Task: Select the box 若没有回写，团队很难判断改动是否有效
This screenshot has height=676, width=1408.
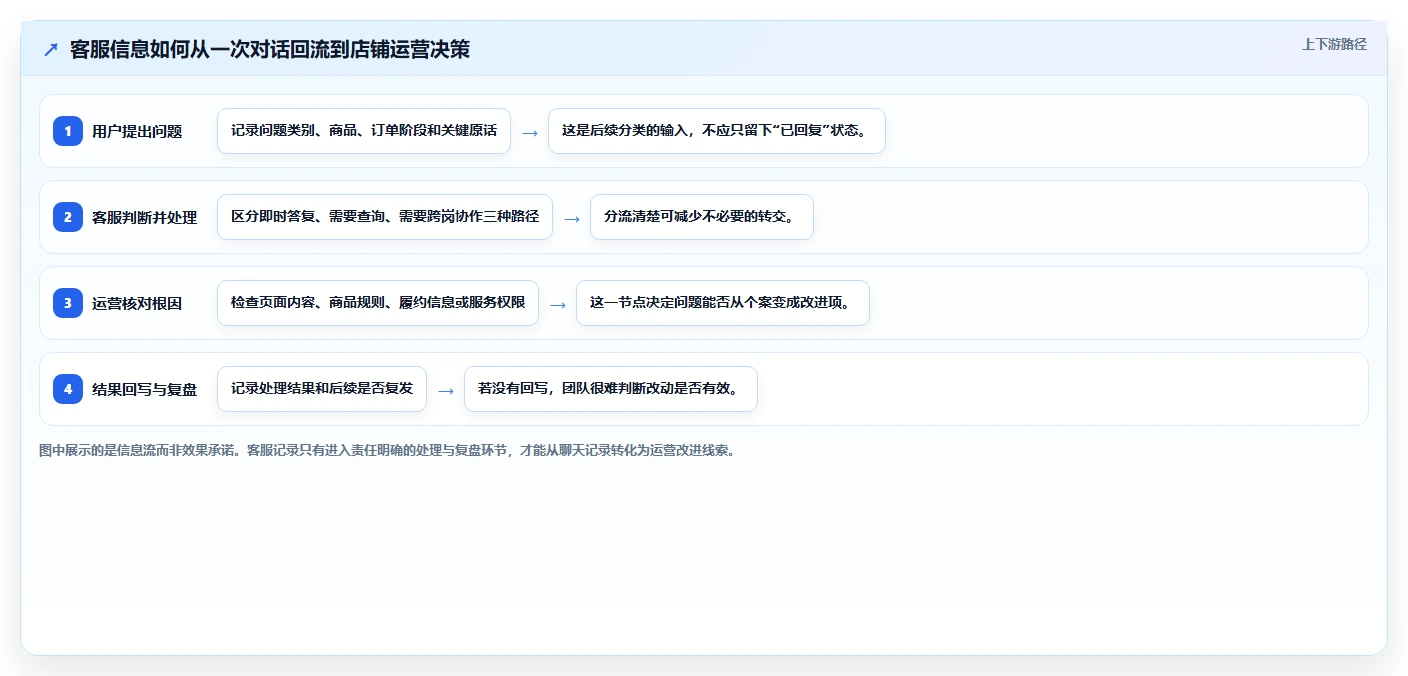Action: 611,389
